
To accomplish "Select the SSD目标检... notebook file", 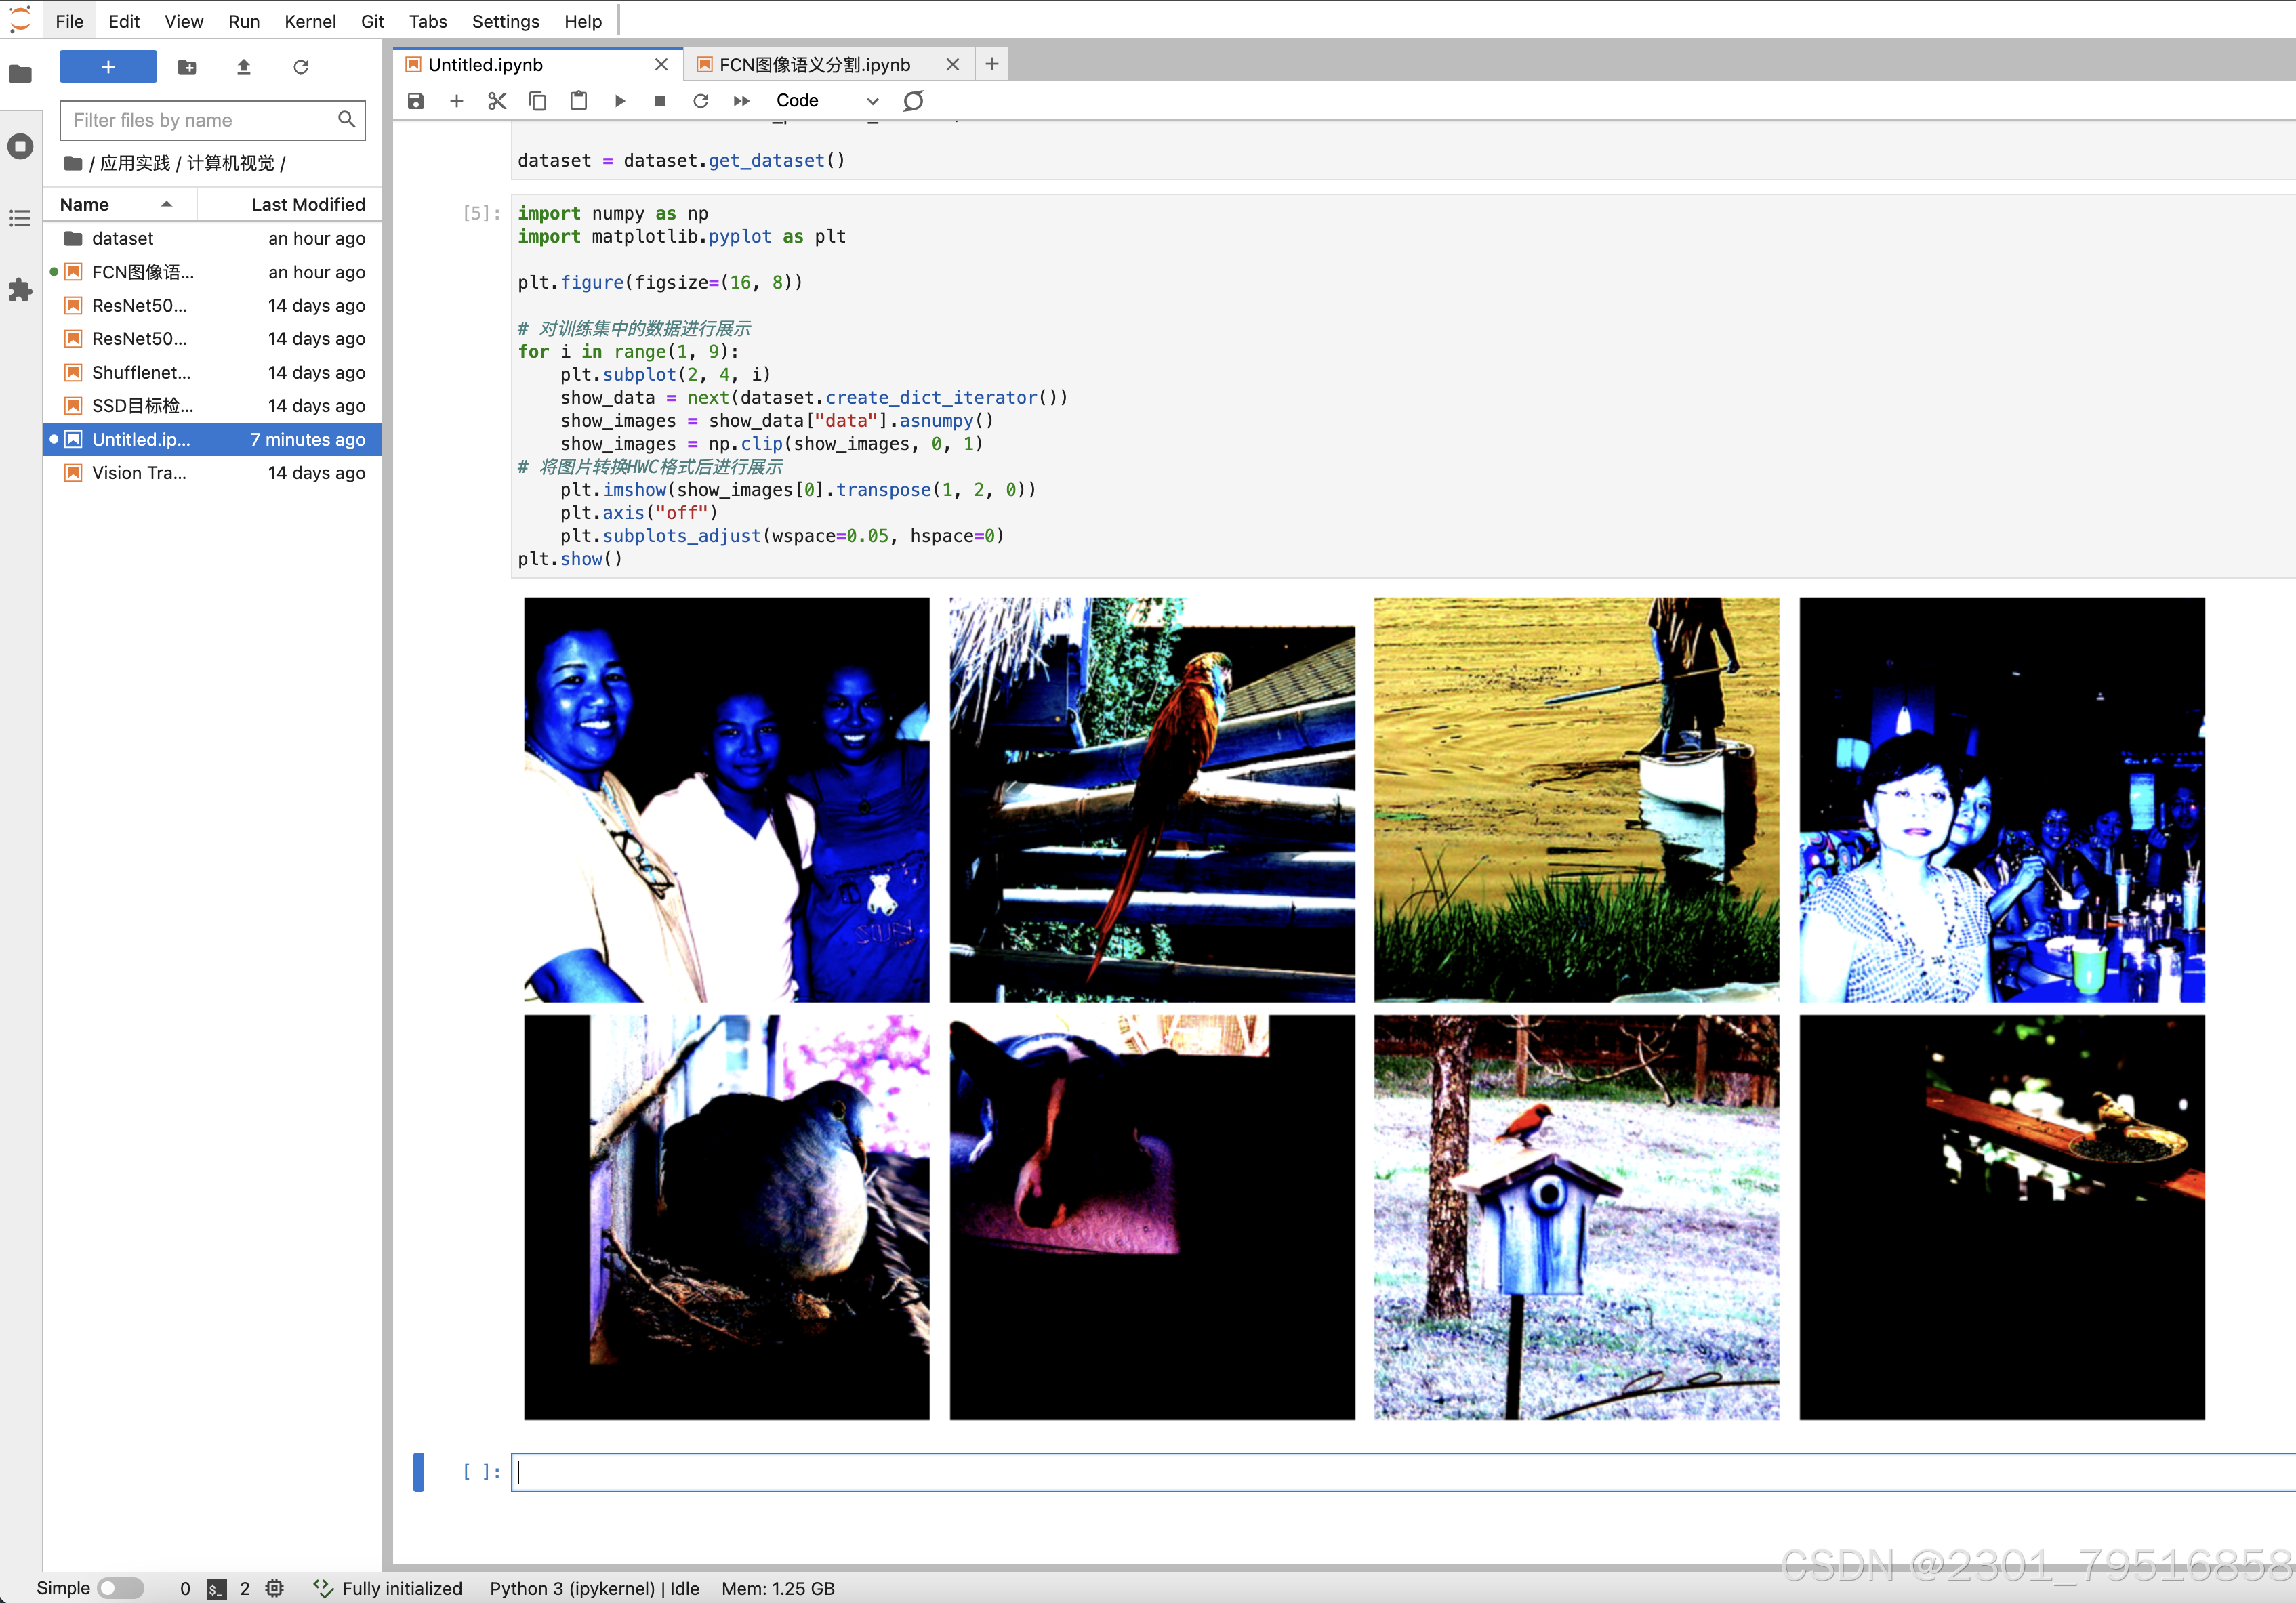I will [212, 406].
